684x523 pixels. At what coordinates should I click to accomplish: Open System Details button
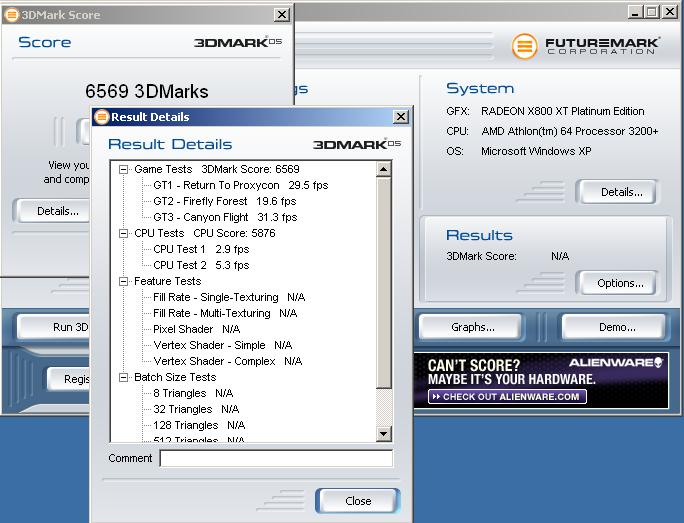(616, 192)
